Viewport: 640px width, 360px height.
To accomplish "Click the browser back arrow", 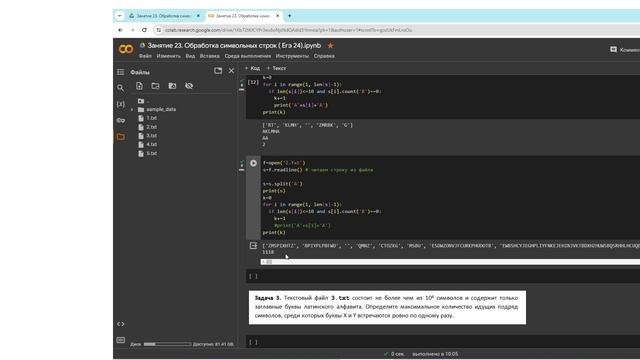I will [120, 30].
